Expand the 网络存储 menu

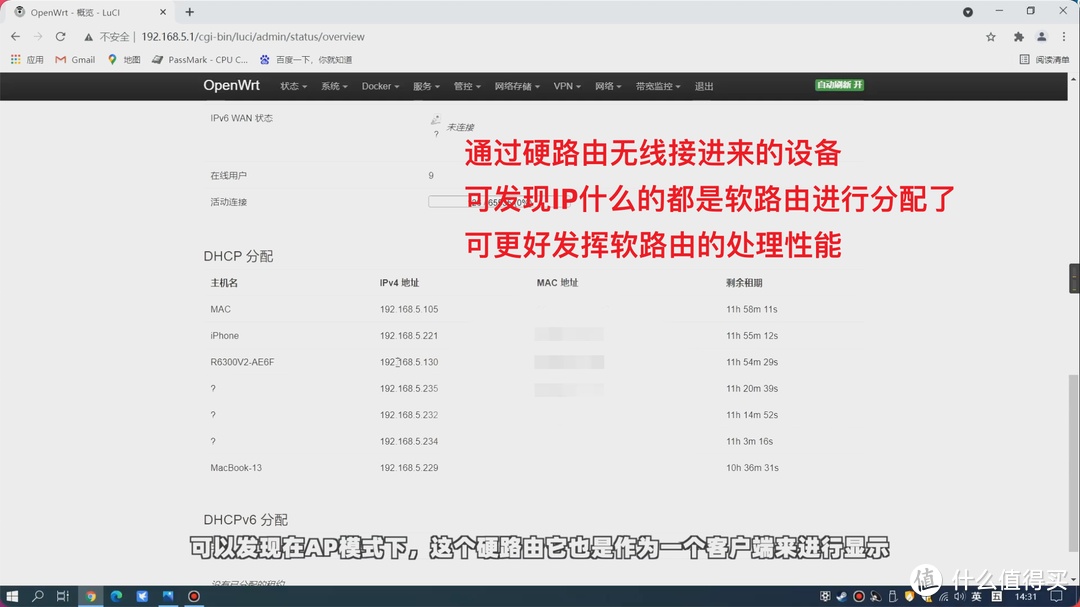(x=517, y=86)
